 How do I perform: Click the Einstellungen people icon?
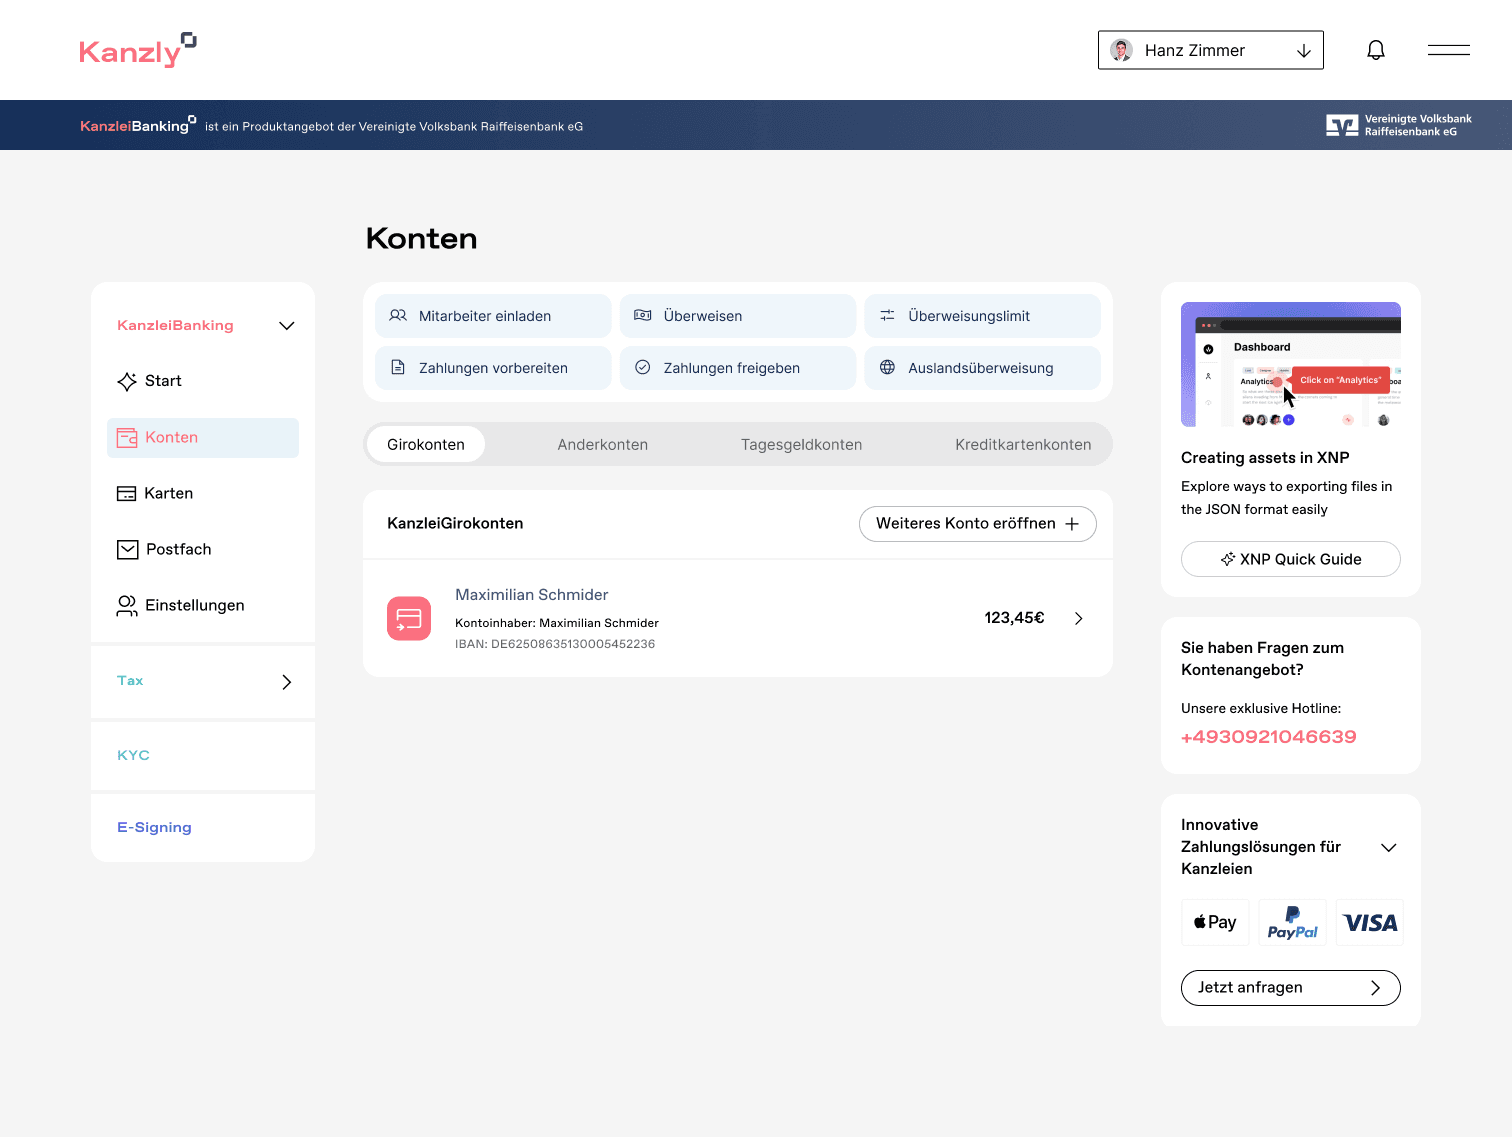click(x=127, y=605)
